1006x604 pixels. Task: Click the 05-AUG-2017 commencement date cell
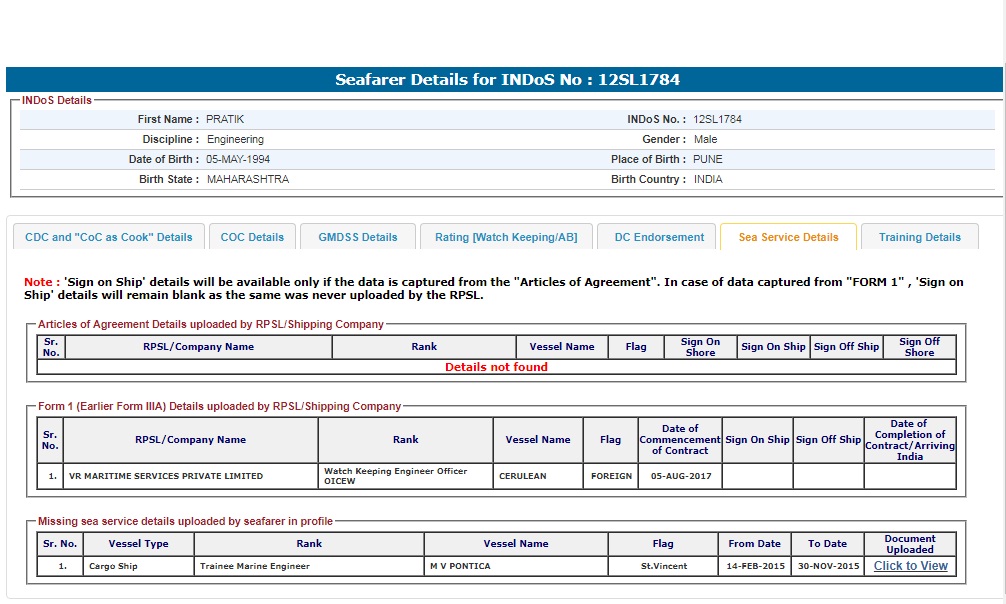click(x=680, y=476)
